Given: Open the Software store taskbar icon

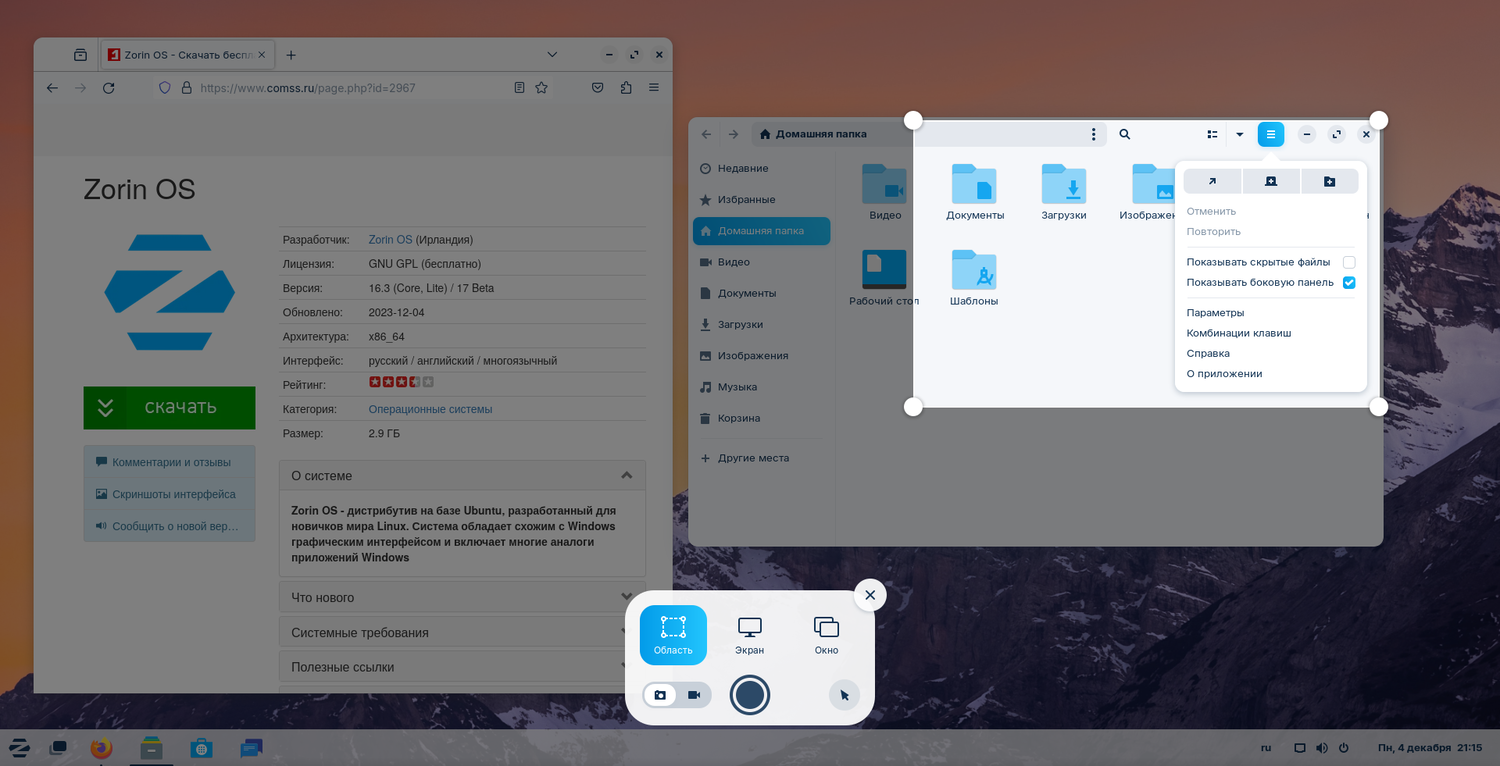Looking at the screenshot, I should coord(201,747).
